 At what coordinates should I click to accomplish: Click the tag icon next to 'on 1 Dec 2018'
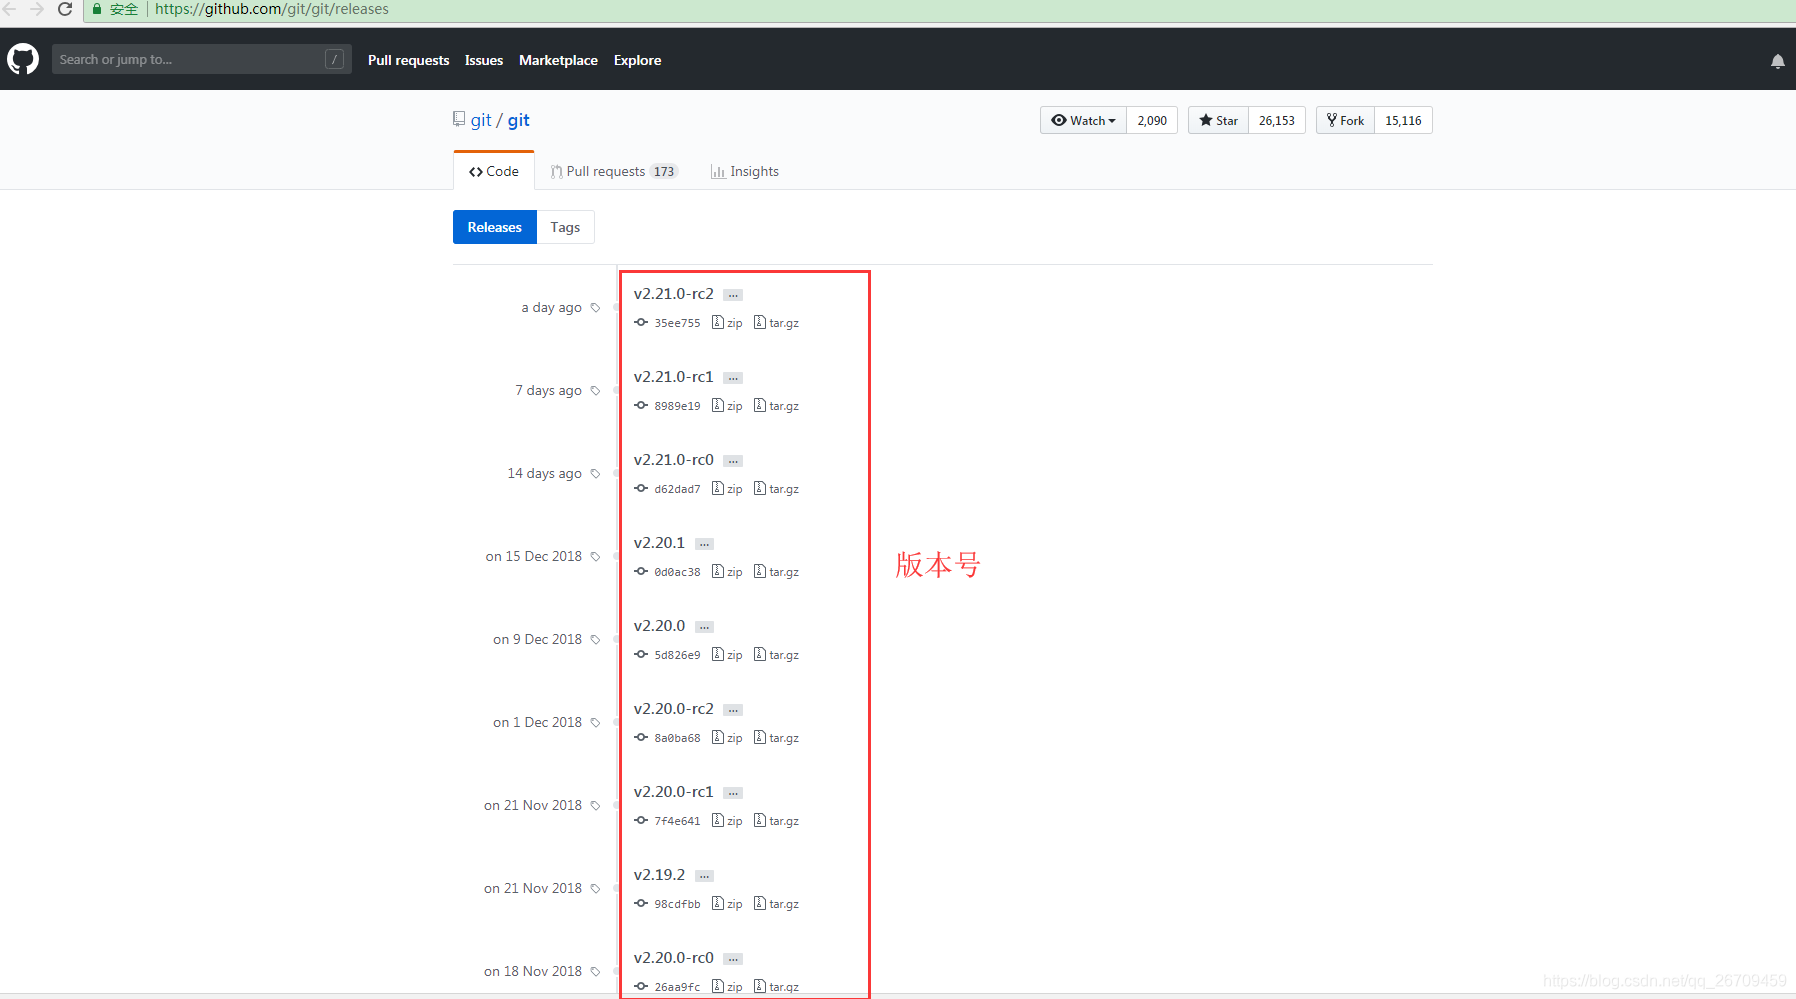point(595,723)
